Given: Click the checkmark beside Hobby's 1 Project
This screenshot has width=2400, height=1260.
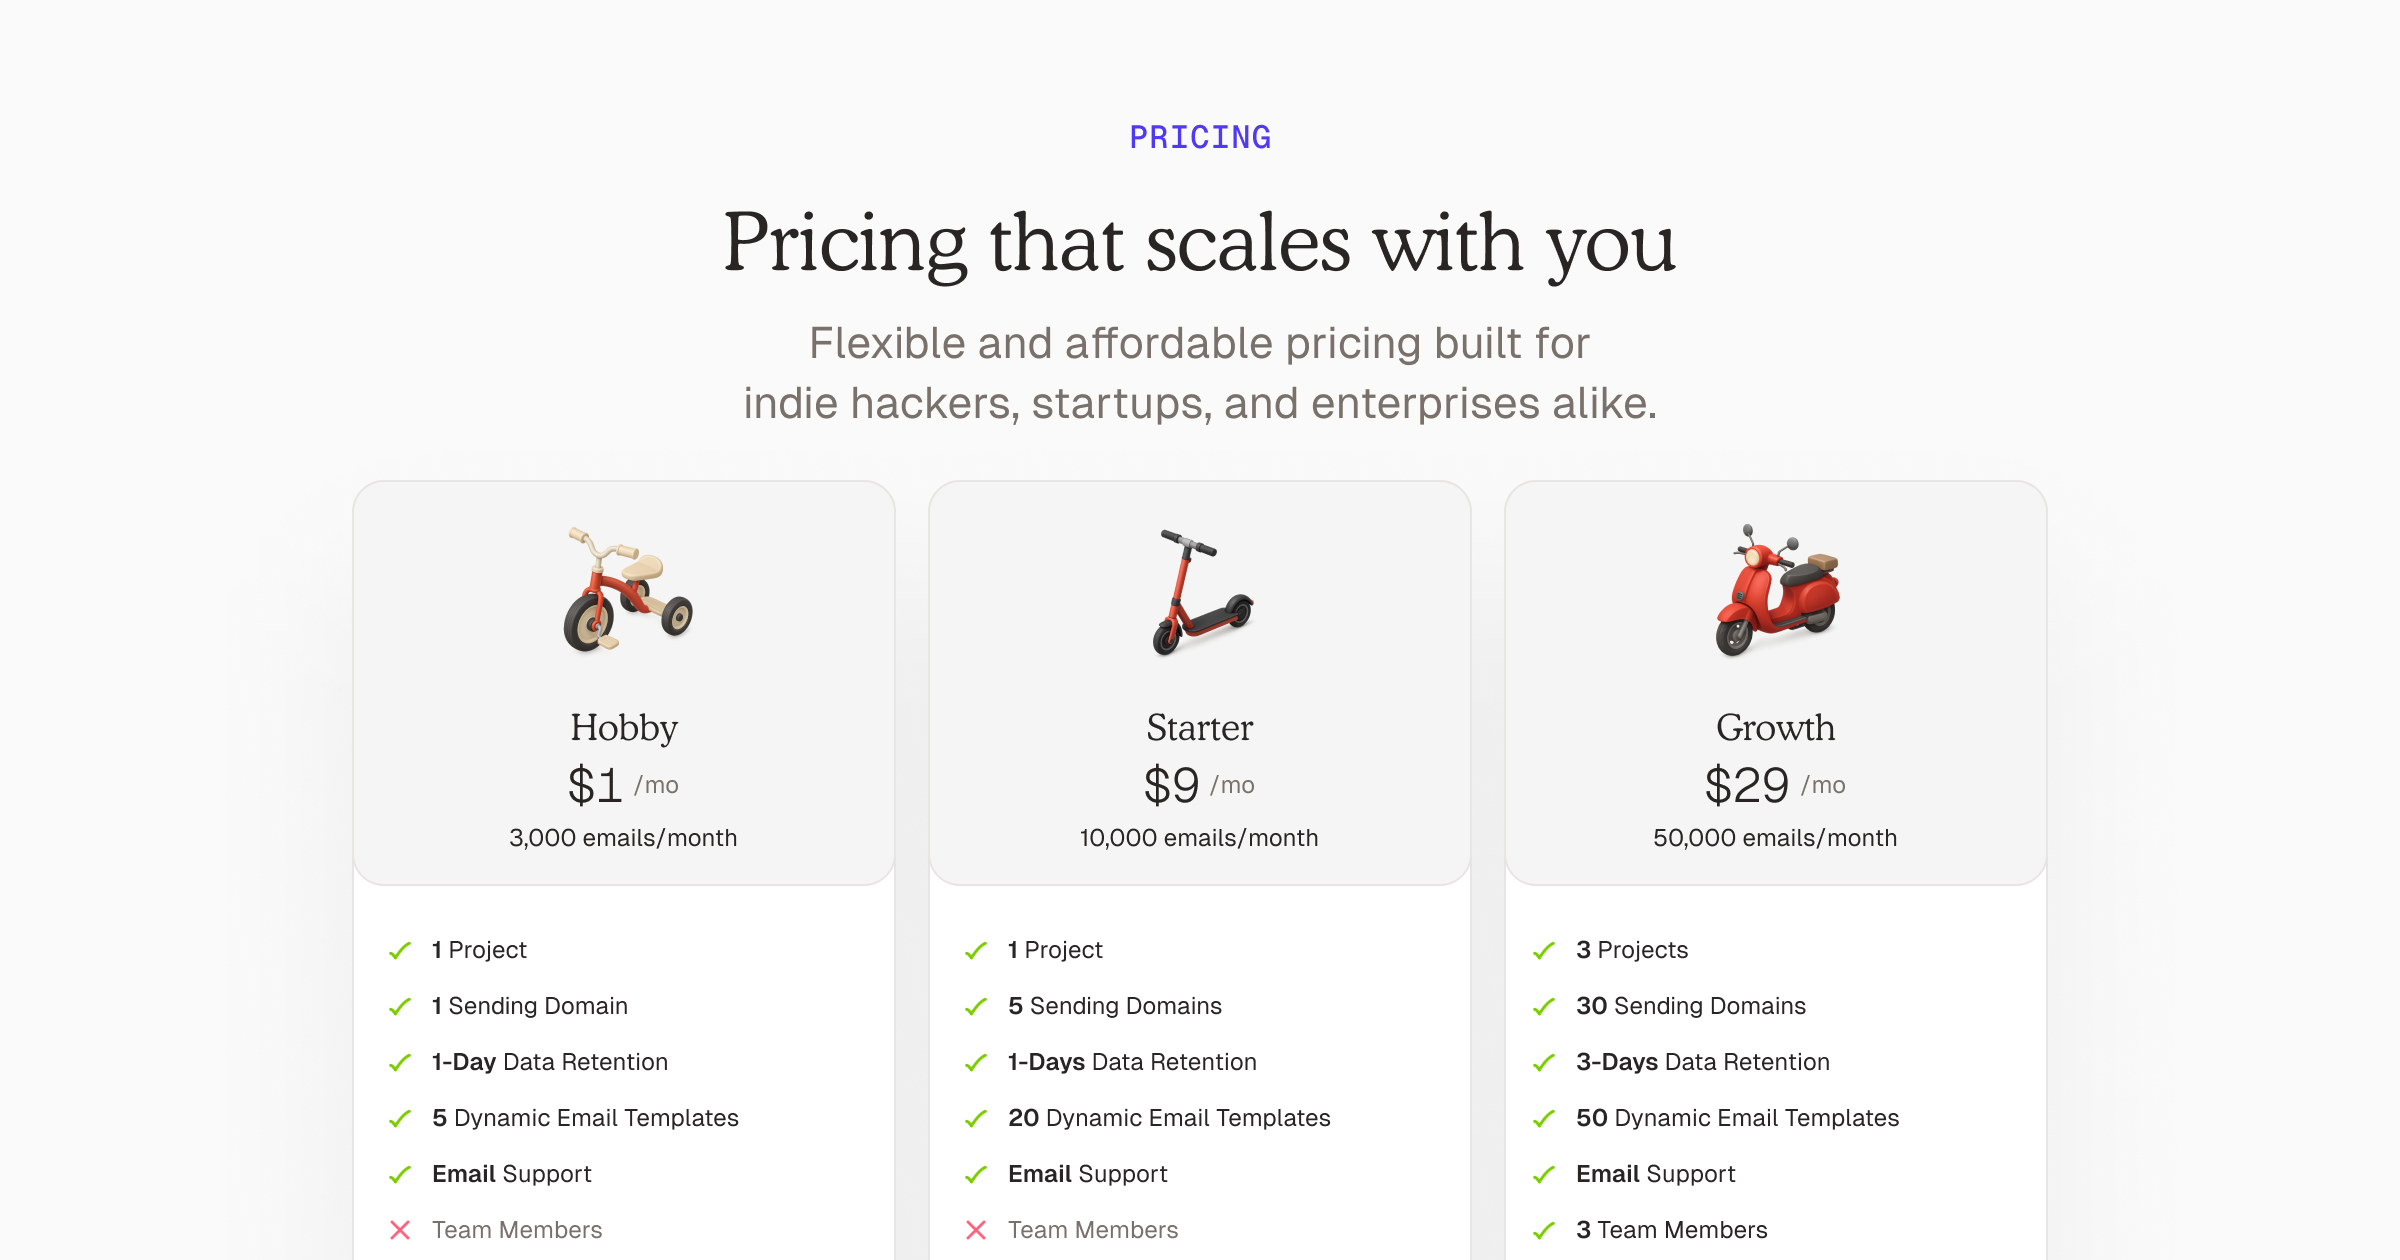Looking at the screenshot, I should tap(400, 950).
